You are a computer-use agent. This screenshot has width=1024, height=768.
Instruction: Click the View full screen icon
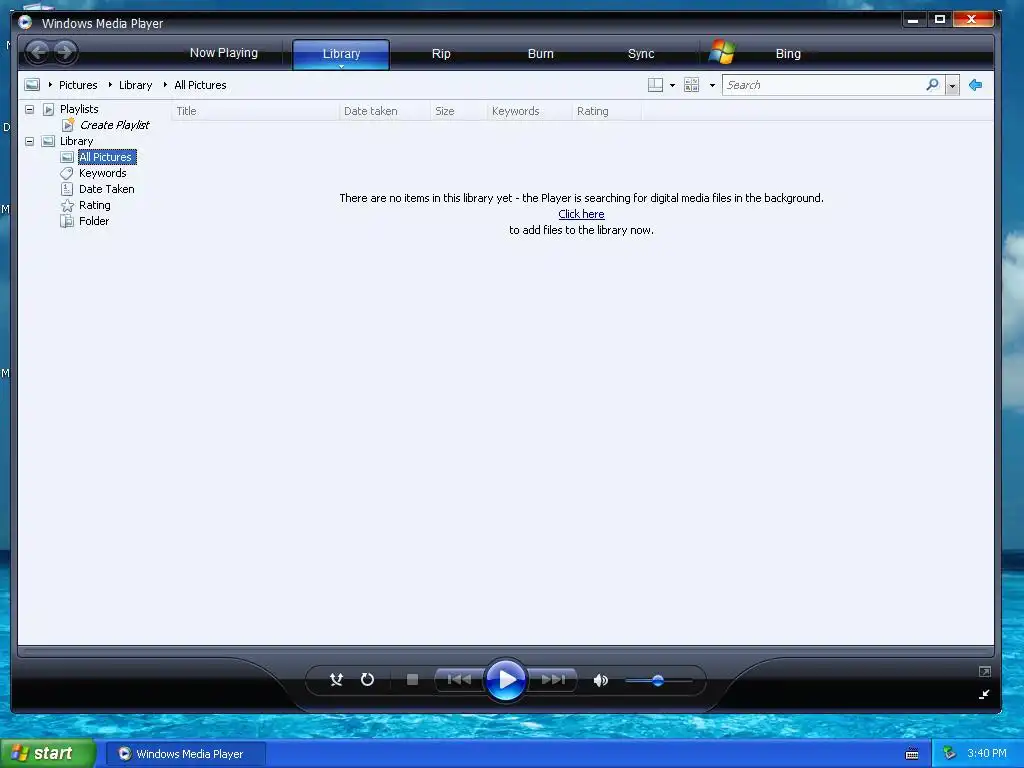click(x=984, y=671)
